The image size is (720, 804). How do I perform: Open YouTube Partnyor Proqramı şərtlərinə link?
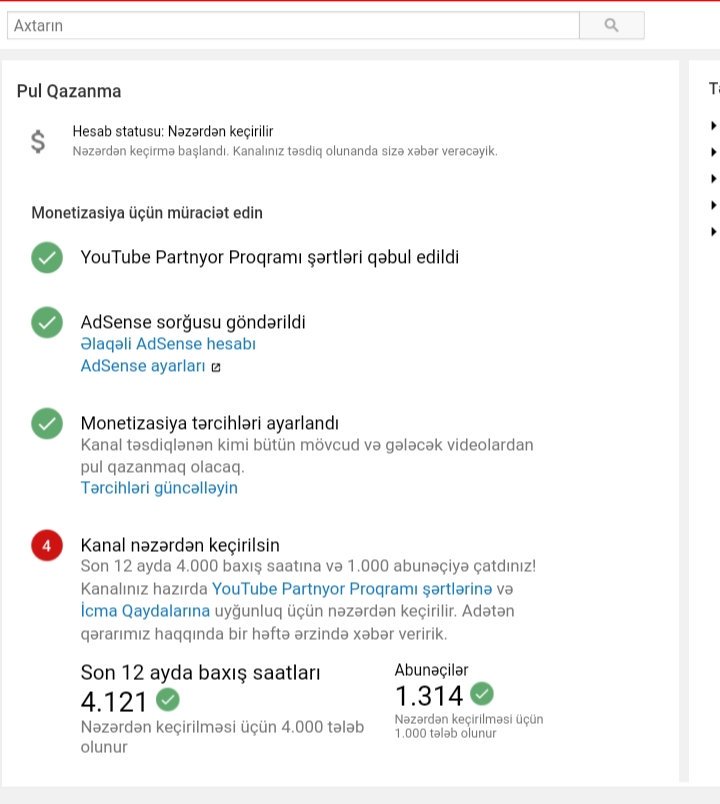(x=352, y=589)
